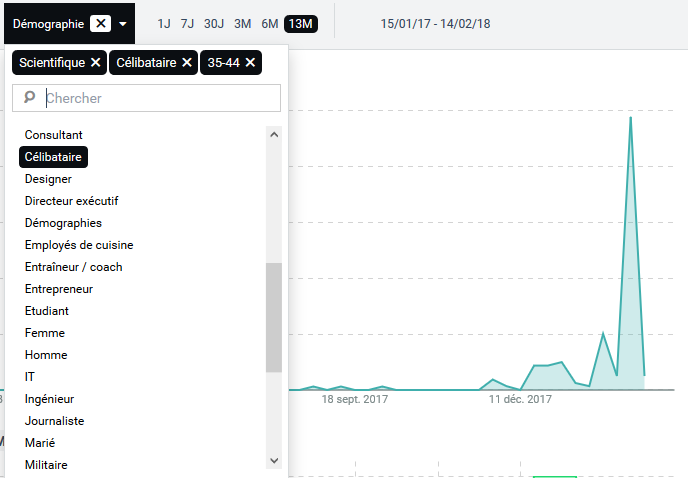The width and height of the screenshot is (688, 478).
Task: Click the list scrollbar down arrow
Action: (274, 460)
